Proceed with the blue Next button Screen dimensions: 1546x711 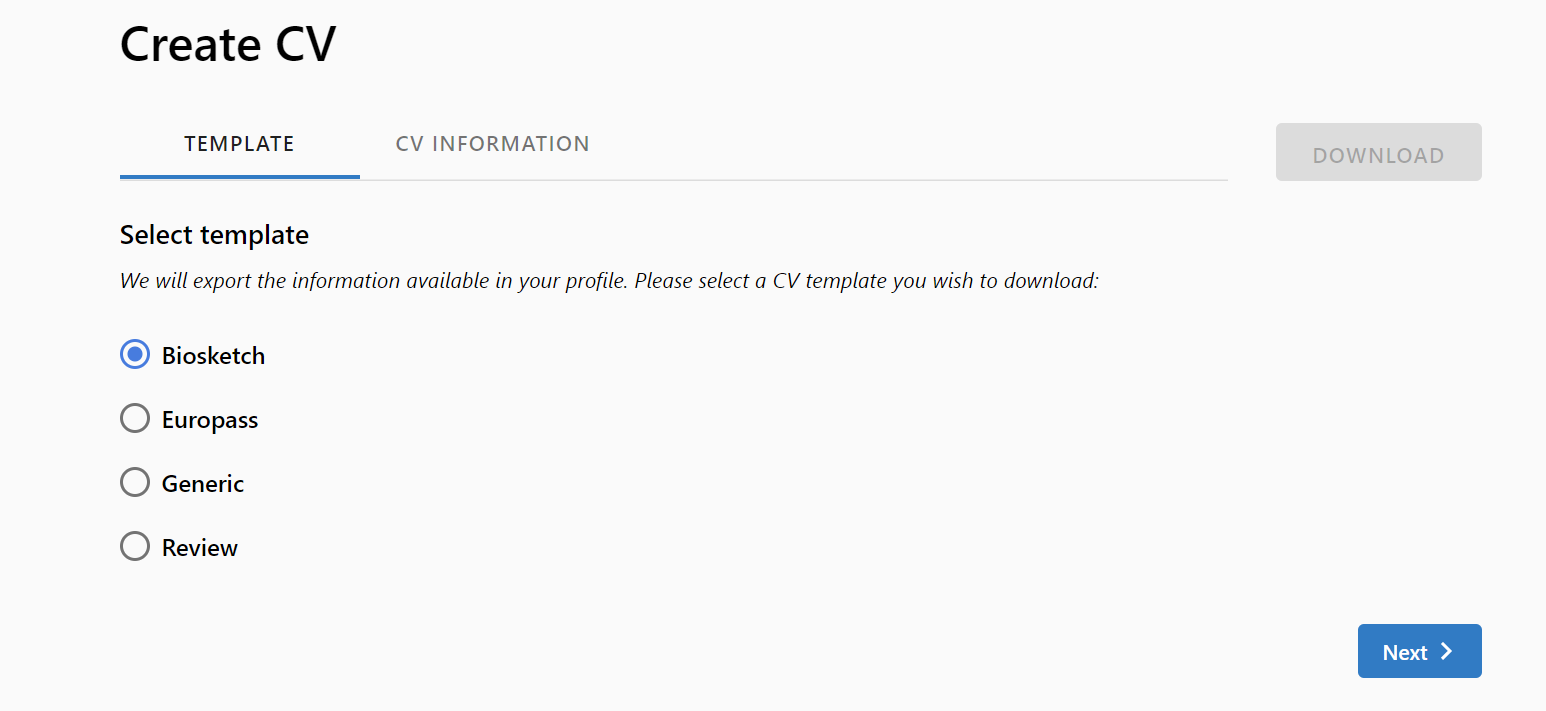point(1420,652)
